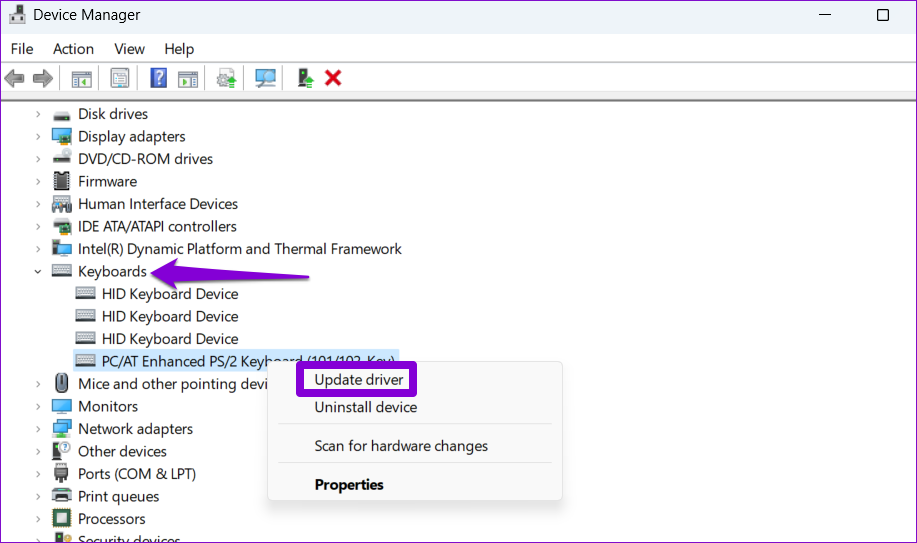The height and width of the screenshot is (543, 917).
Task: Select Mice and other pointing devices label
Action: (x=173, y=384)
